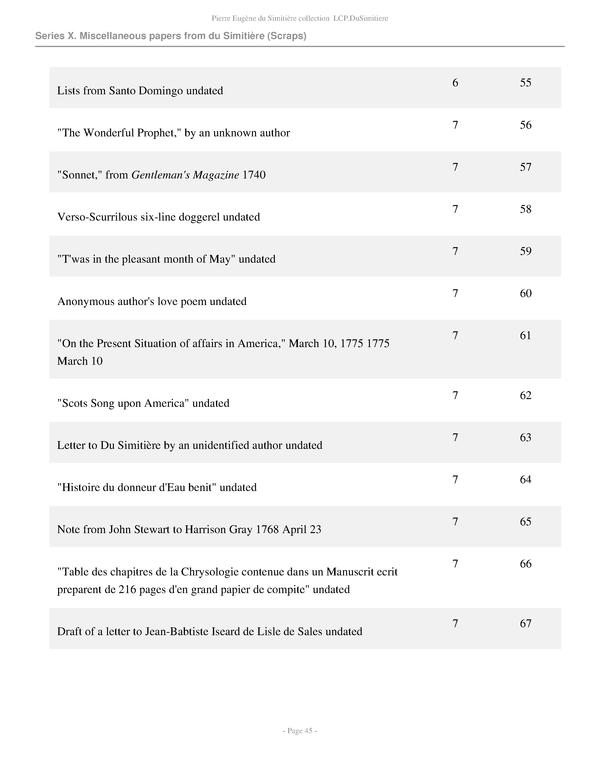Click folder number 55
Viewport: 600px width, 776px height.
[526, 82]
